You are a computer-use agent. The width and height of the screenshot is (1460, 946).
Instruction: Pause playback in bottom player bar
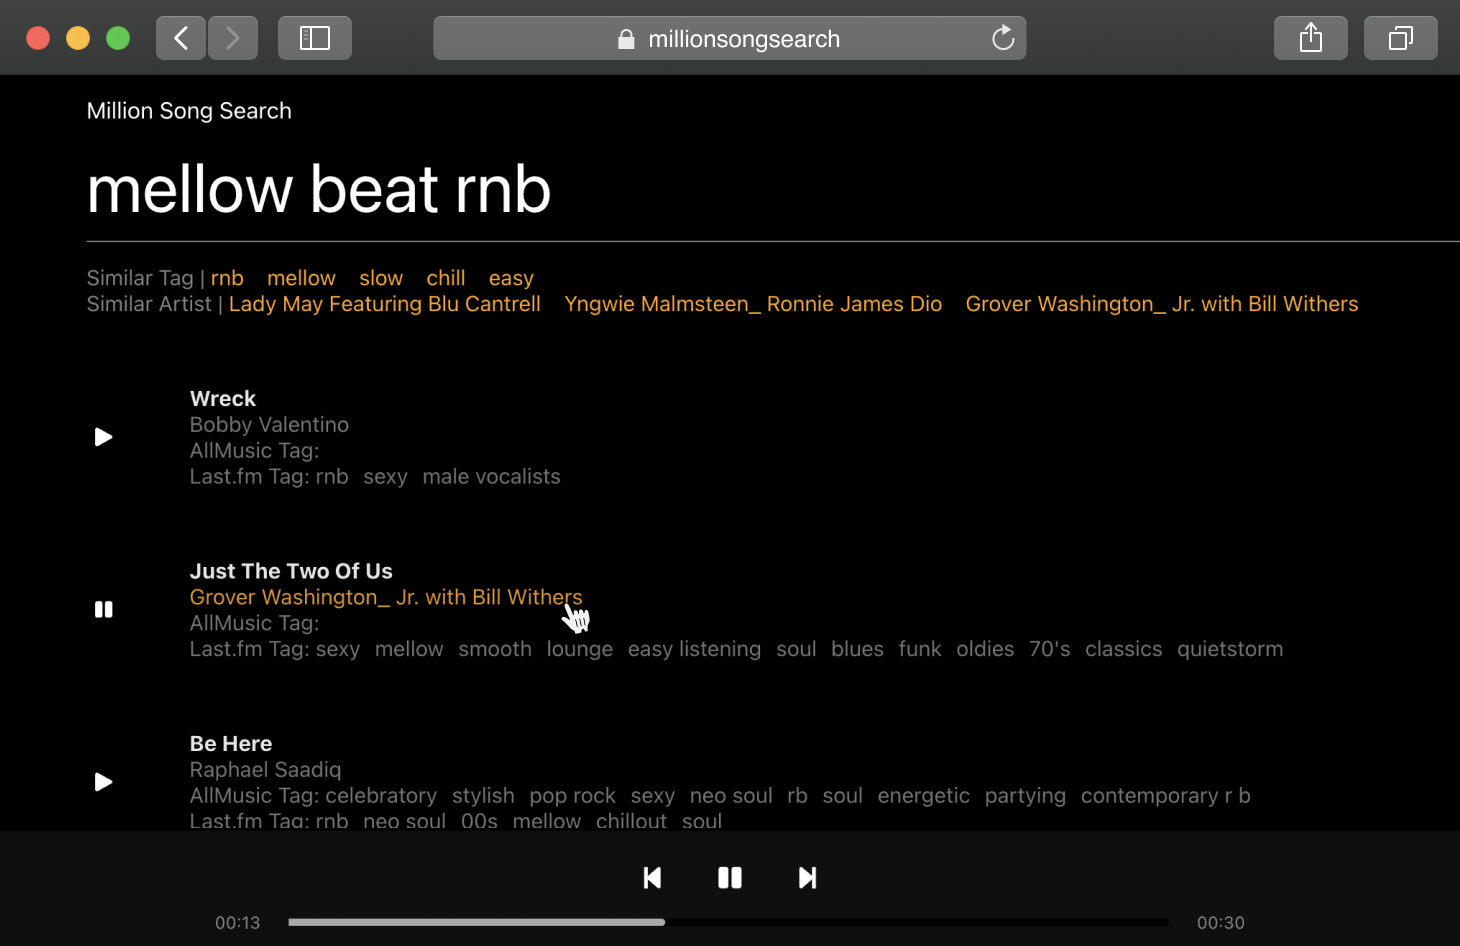730,878
